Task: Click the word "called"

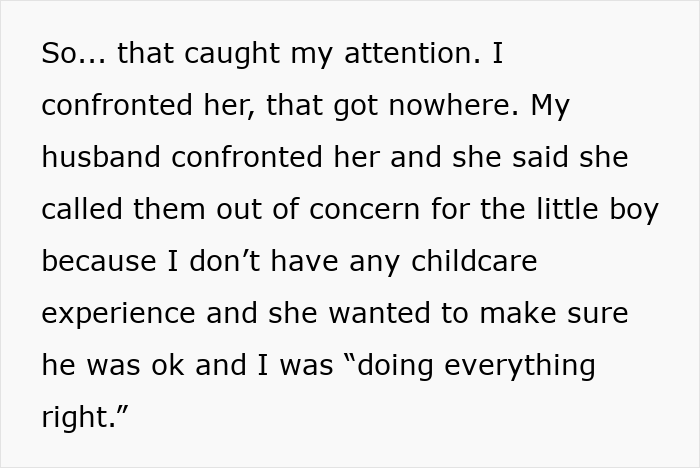Action: pyautogui.click(x=82, y=209)
